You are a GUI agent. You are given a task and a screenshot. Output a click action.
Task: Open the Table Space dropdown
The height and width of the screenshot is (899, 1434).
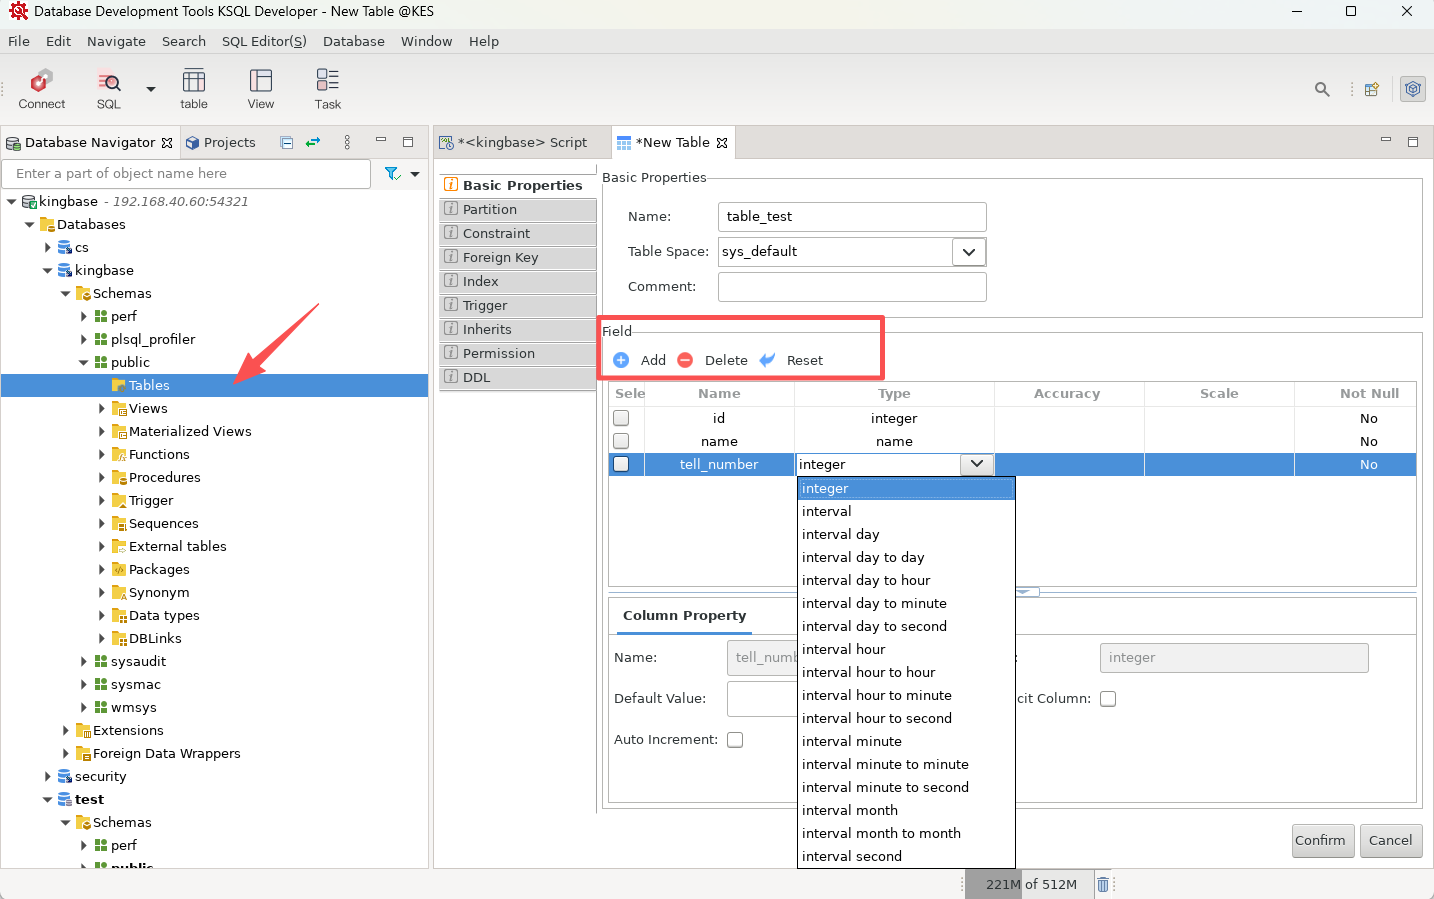pos(968,252)
